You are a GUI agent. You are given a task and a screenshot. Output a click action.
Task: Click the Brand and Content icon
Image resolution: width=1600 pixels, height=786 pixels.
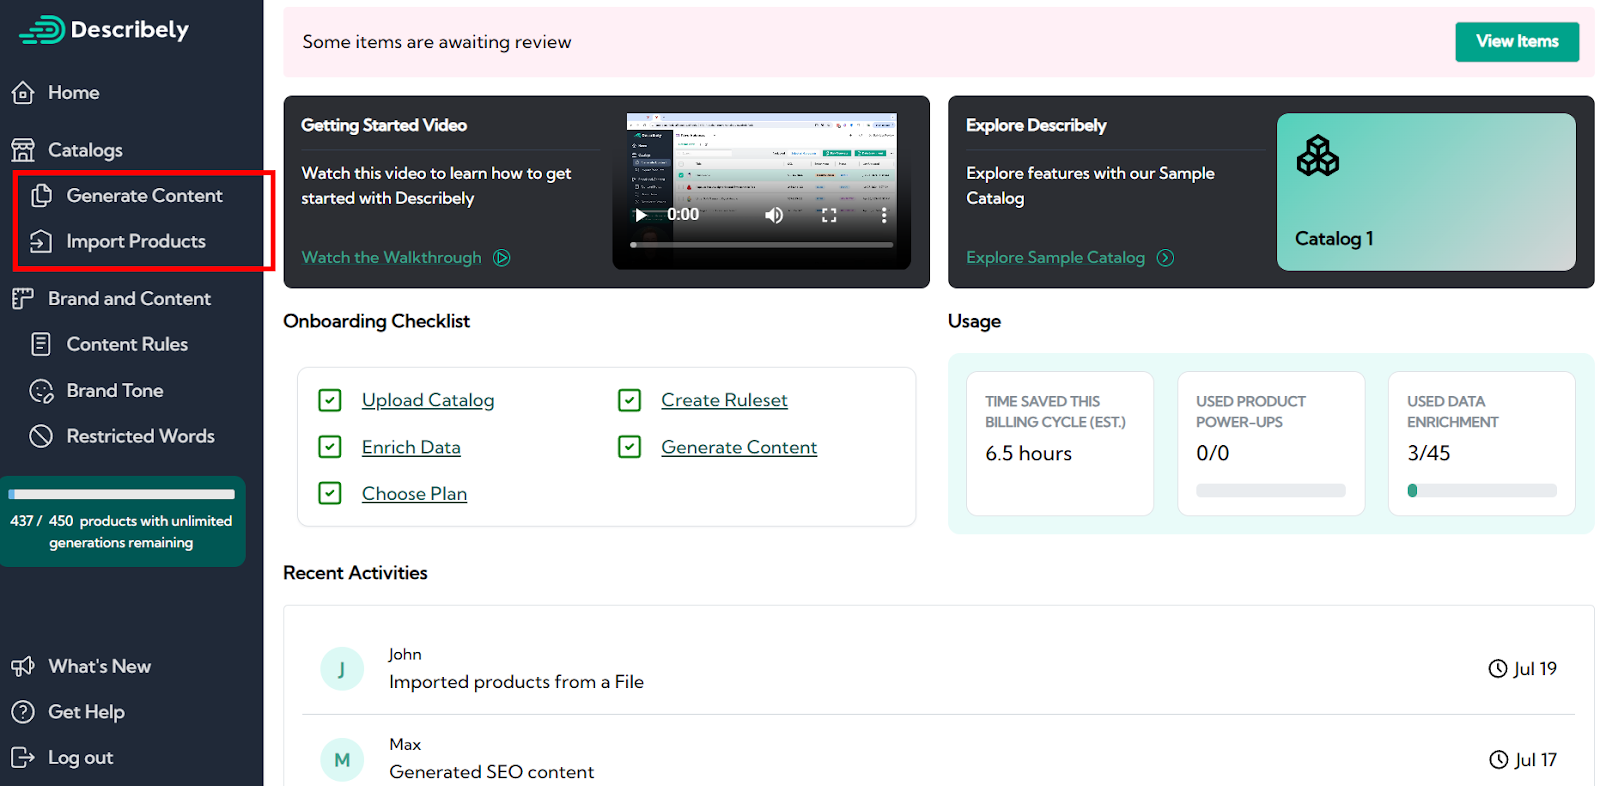pos(23,299)
